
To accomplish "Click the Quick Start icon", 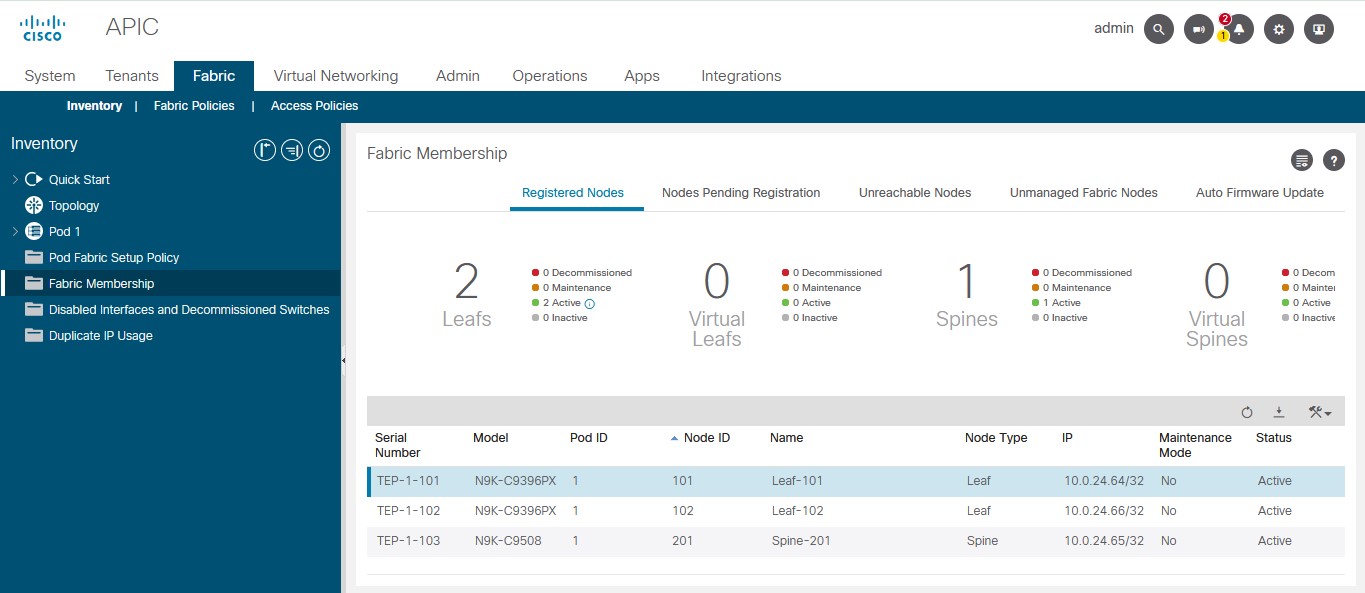I will coord(34,179).
